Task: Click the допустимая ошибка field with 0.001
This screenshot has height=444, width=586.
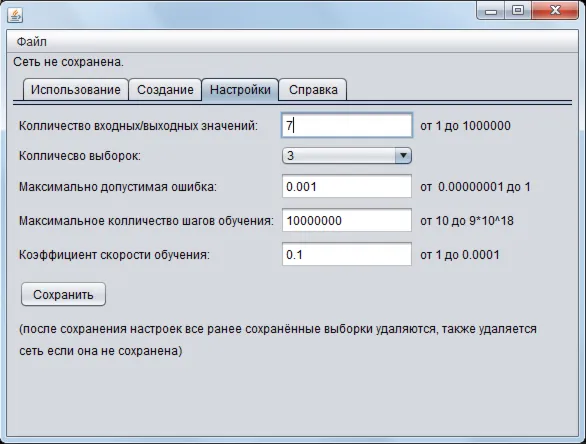Action: [x=347, y=186]
